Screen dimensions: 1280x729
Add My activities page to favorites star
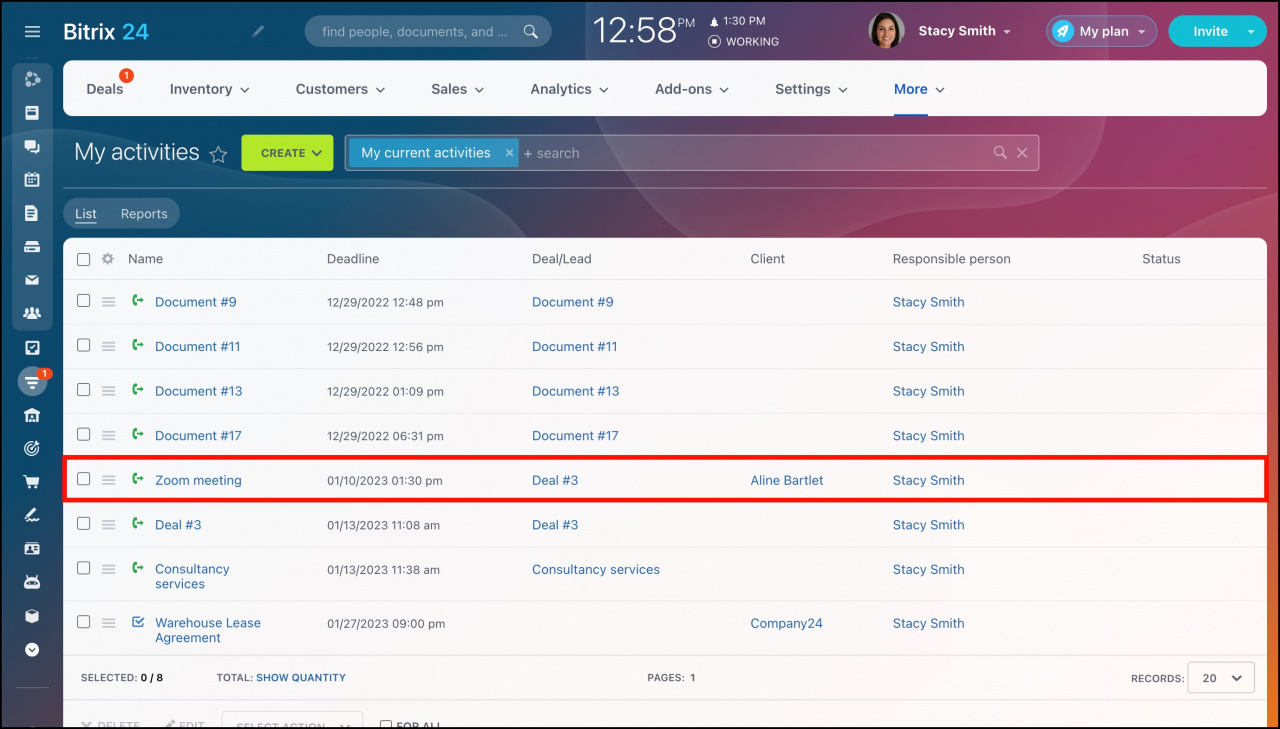pyautogui.click(x=218, y=154)
